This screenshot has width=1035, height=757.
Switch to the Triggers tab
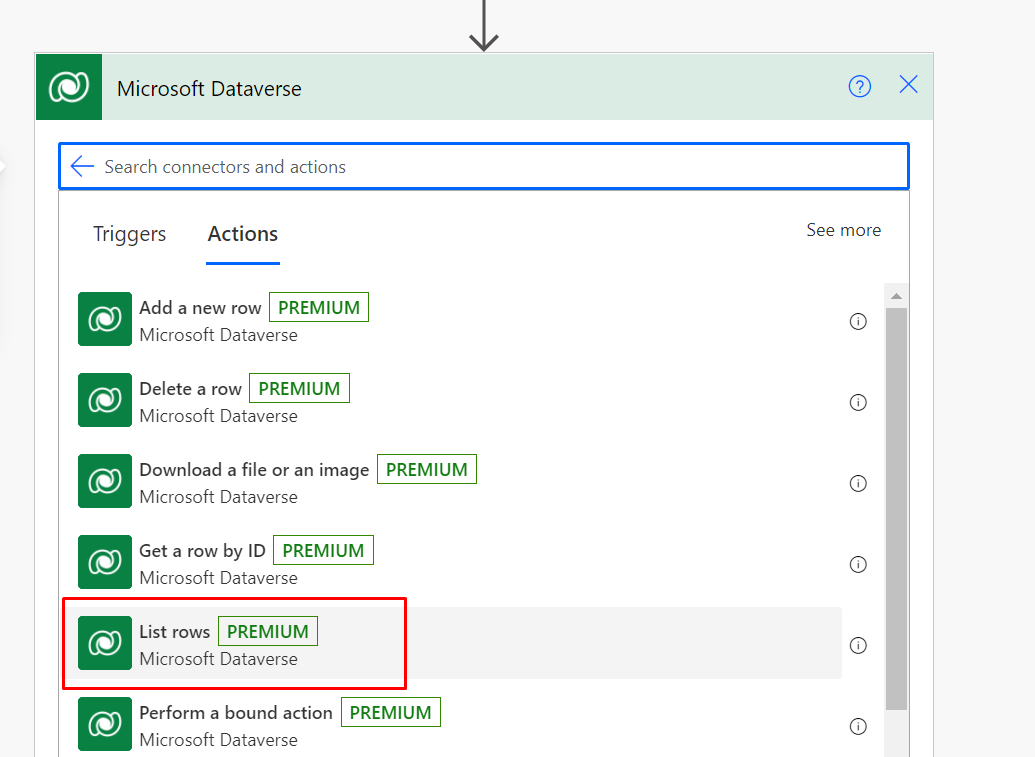[x=129, y=234]
